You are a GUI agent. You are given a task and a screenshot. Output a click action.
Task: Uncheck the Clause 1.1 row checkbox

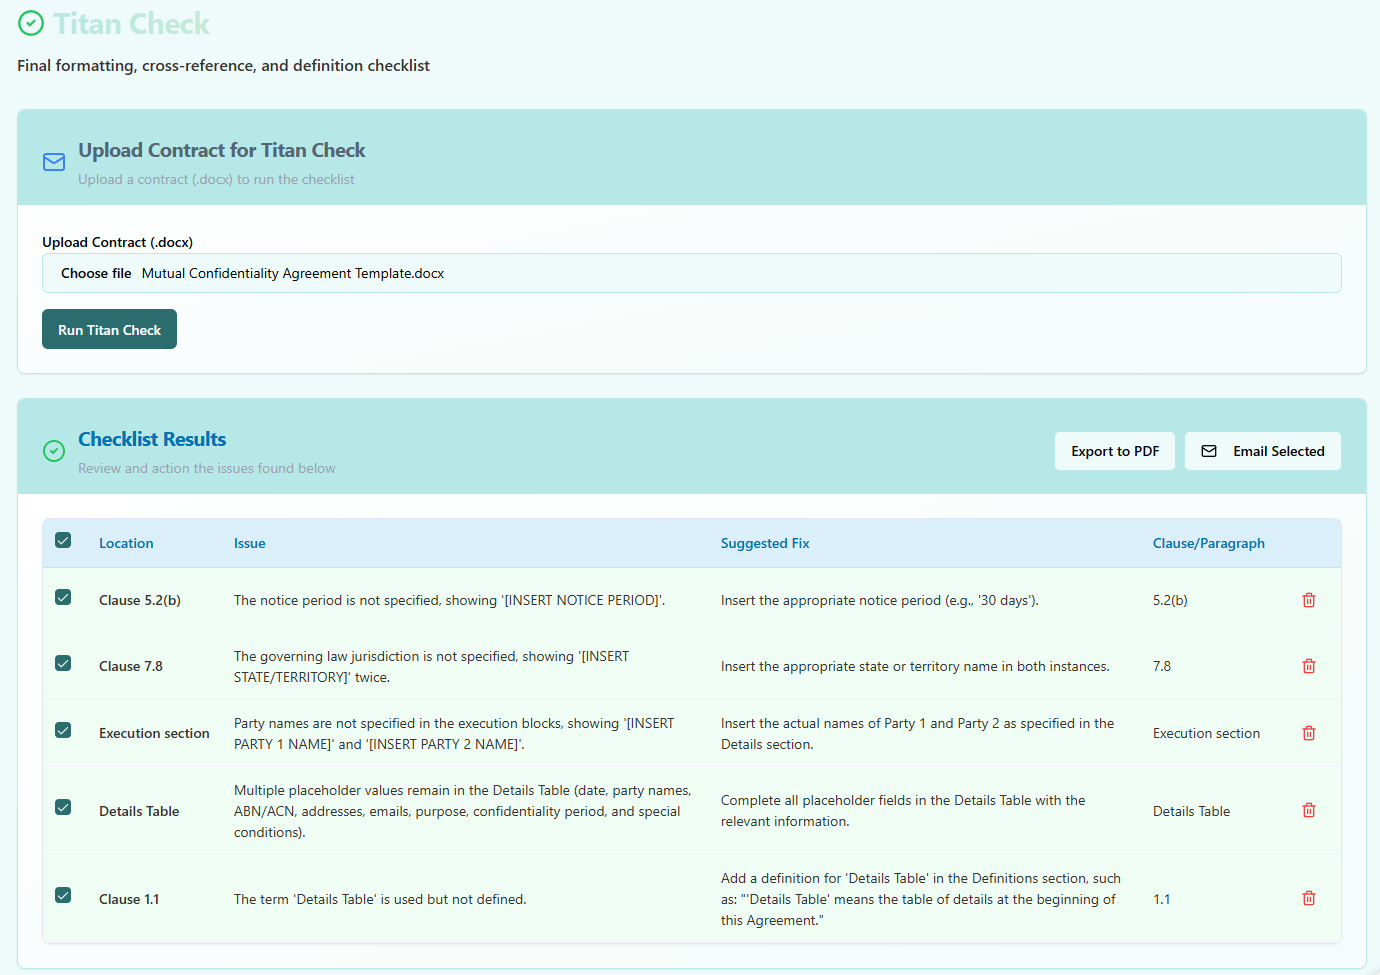tap(63, 896)
